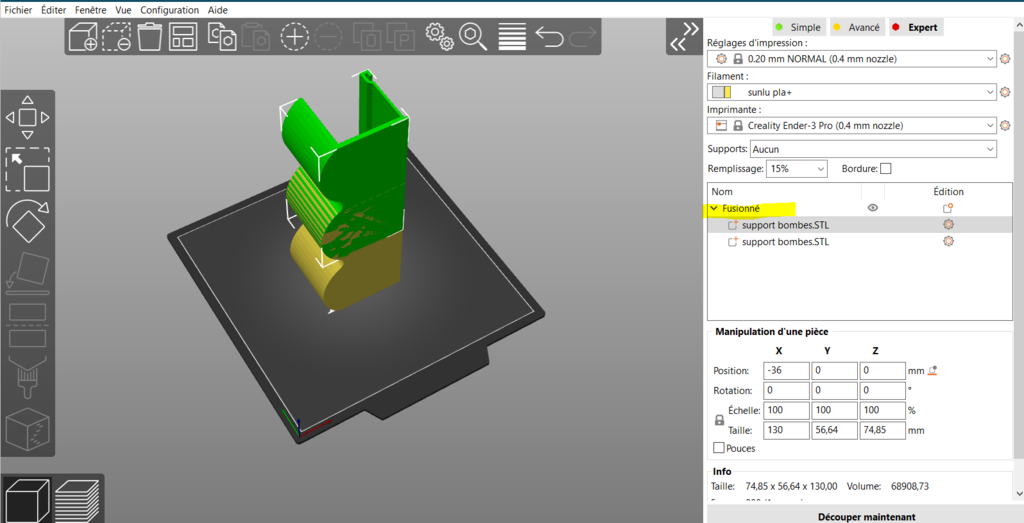The height and width of the screenshot is (523, 1024).
Task: Click the Split to objects icon
Action: tap(367, 37)
